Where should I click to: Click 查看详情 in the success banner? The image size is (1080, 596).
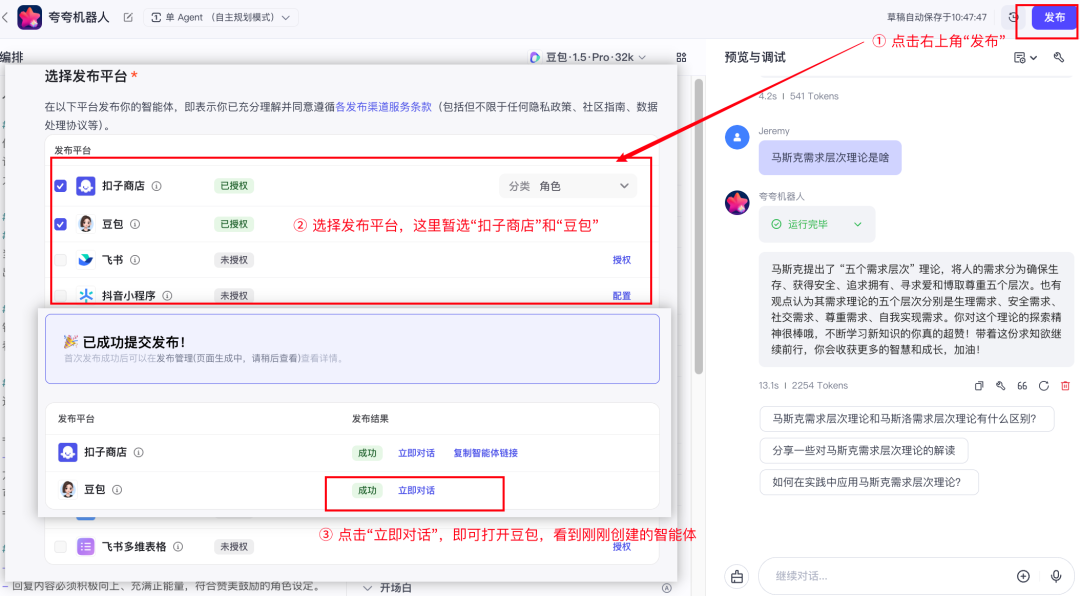pos(320,358)
